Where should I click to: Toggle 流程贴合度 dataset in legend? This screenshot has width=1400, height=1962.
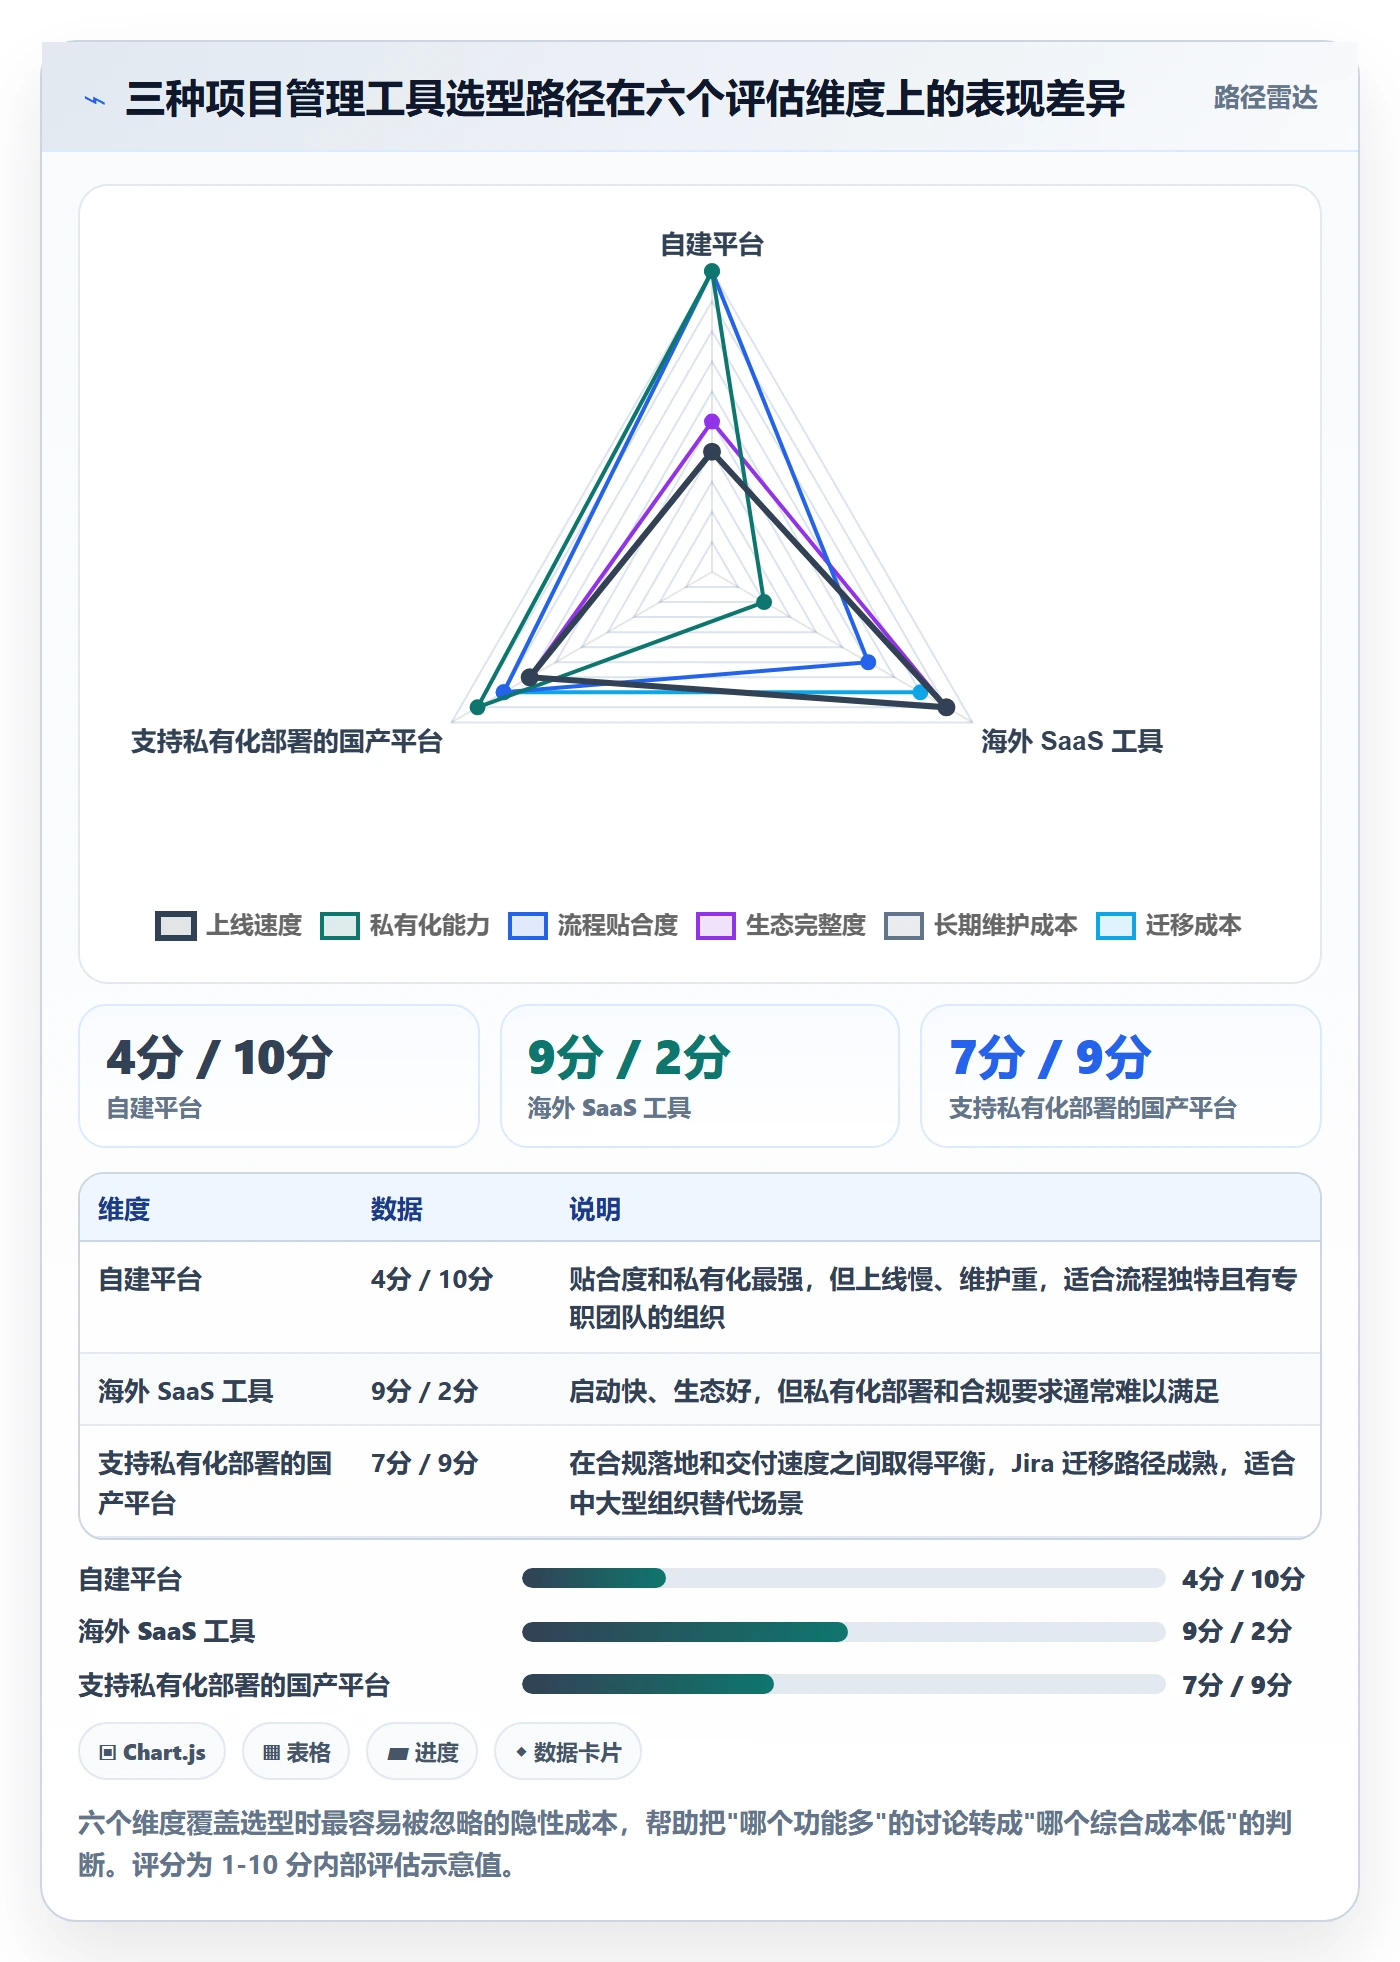point(593,926)
